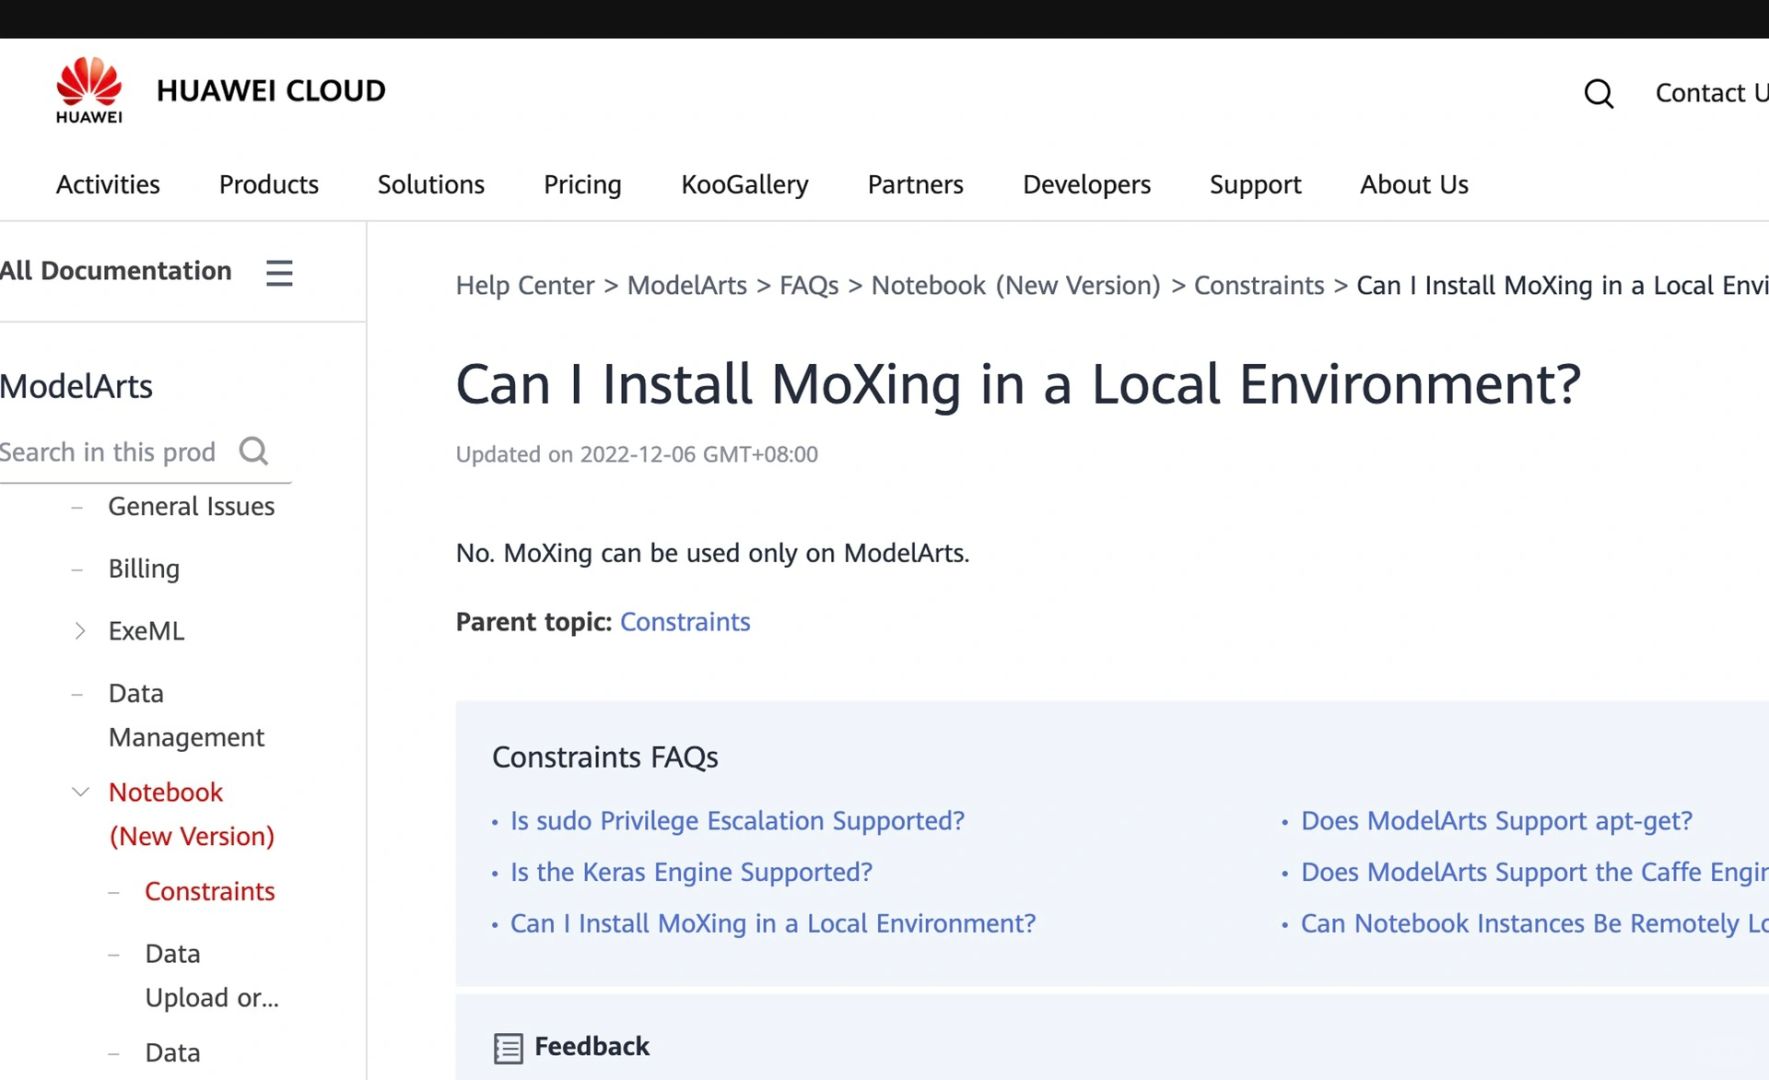The width and height of the screenshot is (1769, 1080).
Task: Open the Solutions menu
Action: [x=431, y=185]
